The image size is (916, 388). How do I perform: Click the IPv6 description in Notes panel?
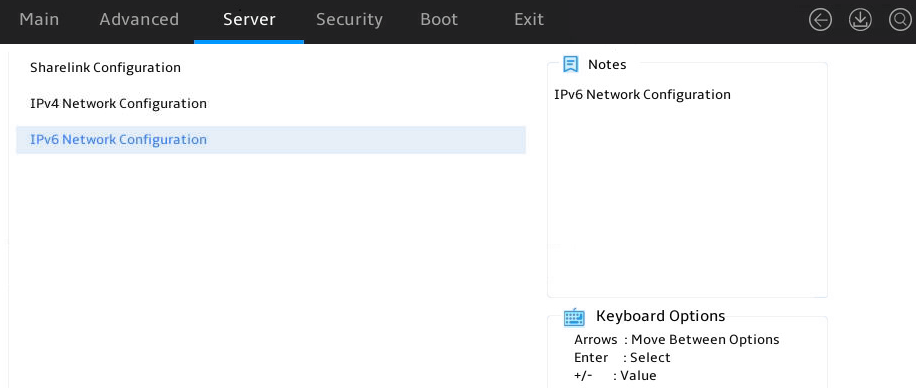pos(642,95)
